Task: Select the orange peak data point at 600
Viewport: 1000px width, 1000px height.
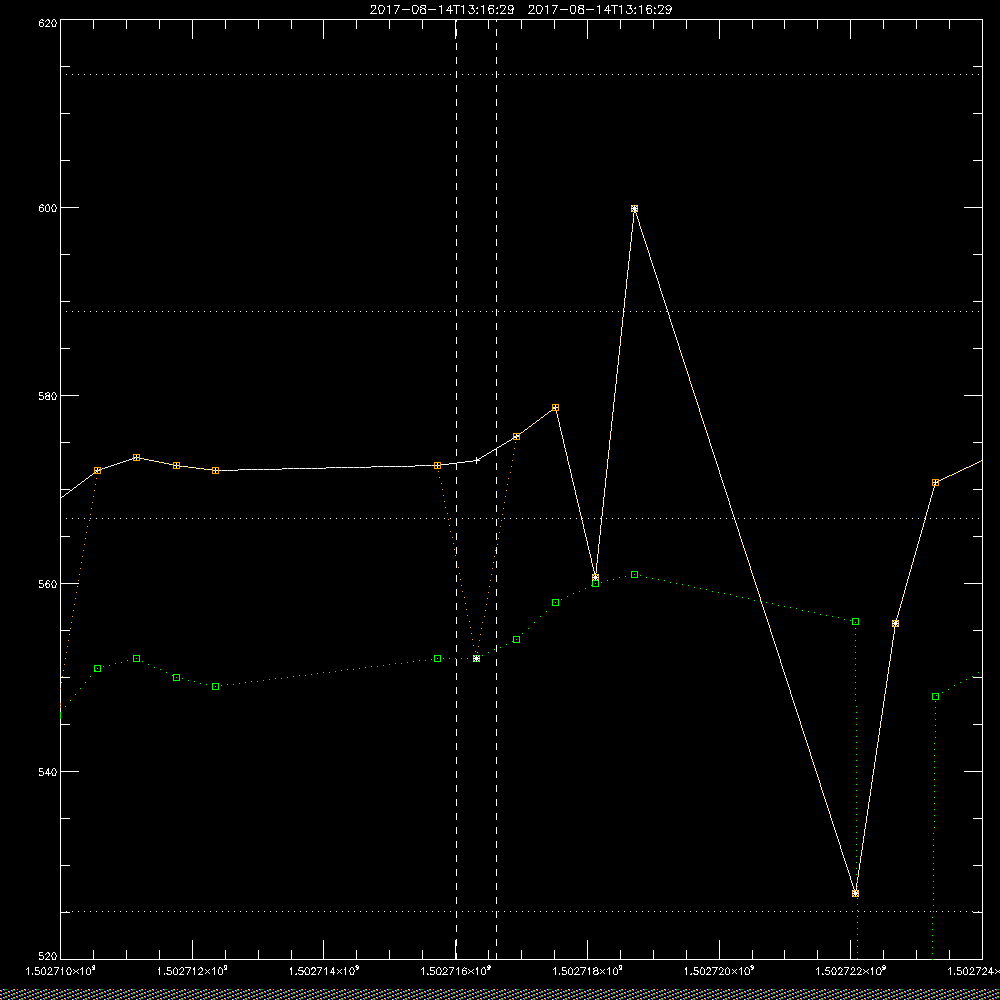Action: click(635, 209)
